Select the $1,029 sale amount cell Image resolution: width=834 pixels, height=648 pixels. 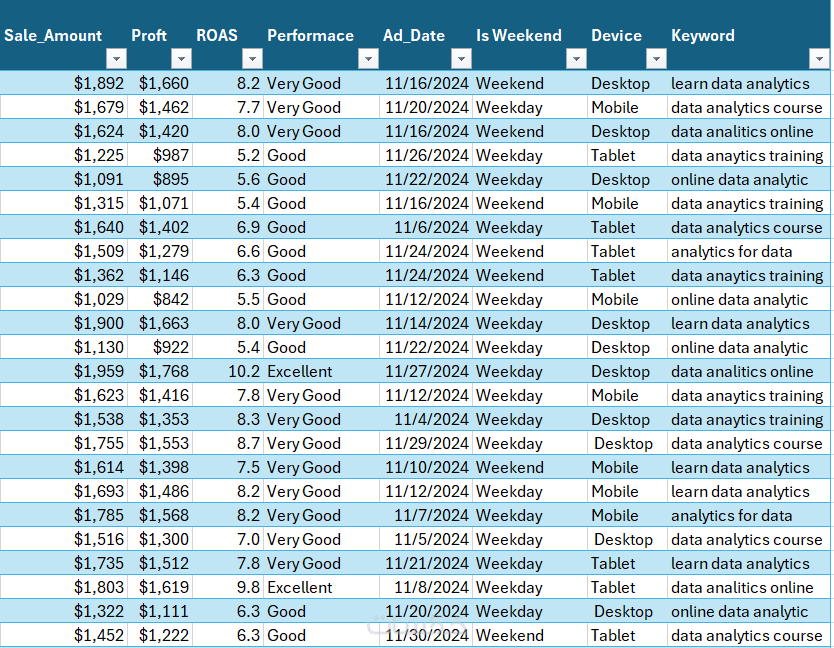pyautogui.click(x=64, y=299)
